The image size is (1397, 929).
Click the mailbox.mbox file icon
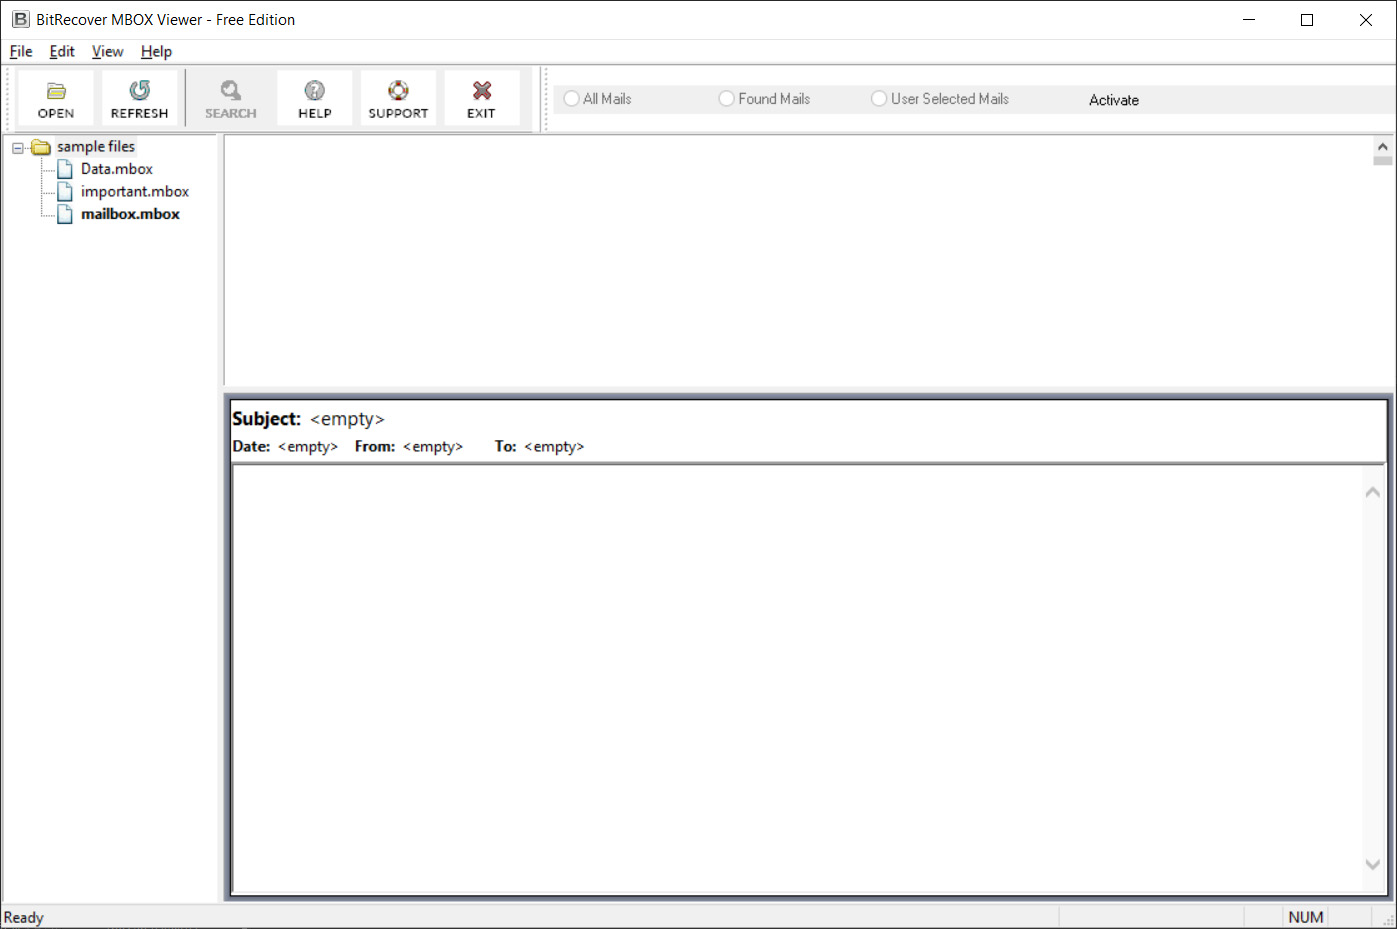click(x=65, y=214)
